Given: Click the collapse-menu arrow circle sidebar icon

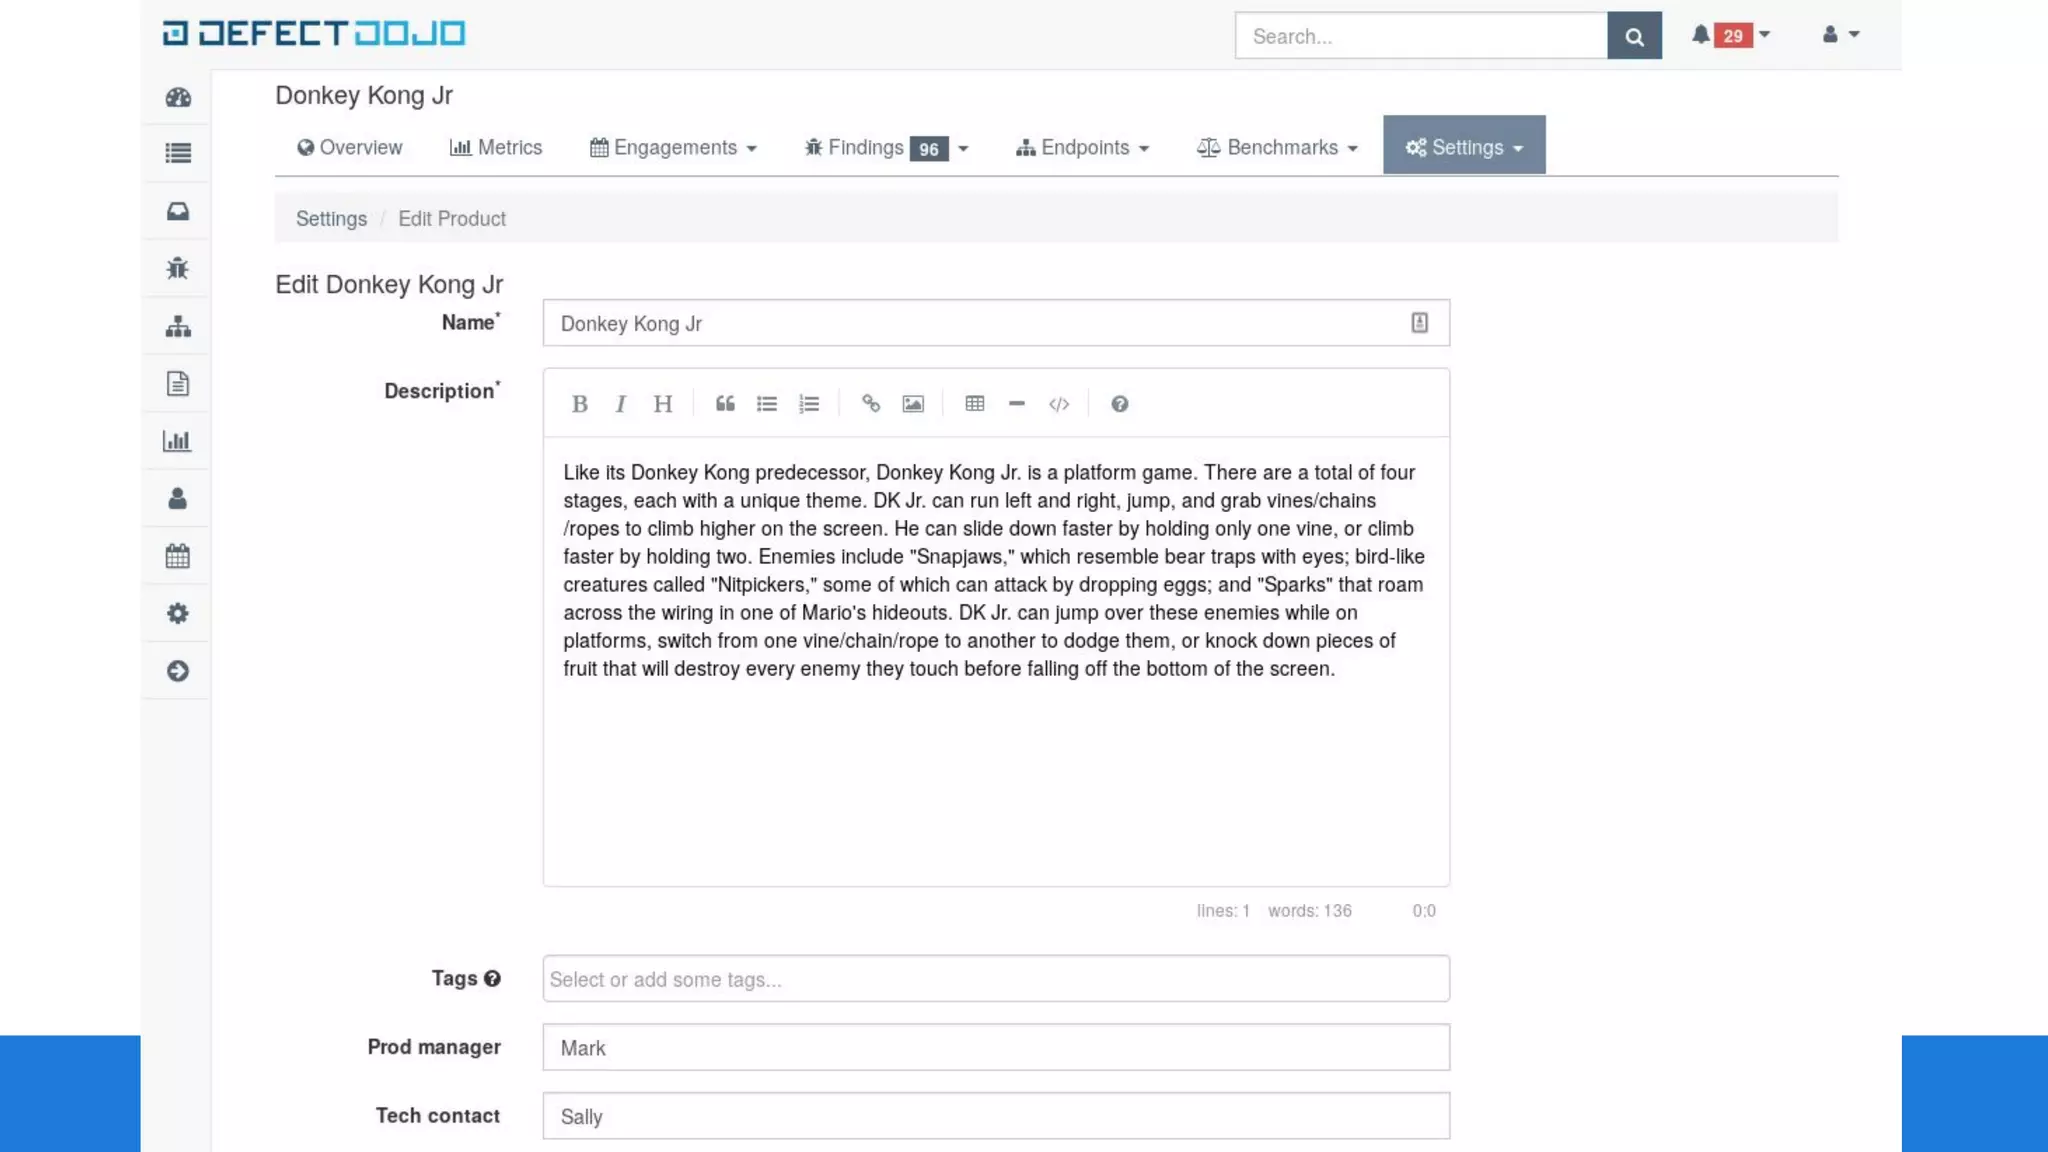Looking at the screenshot, I should (x=178, y=671).
